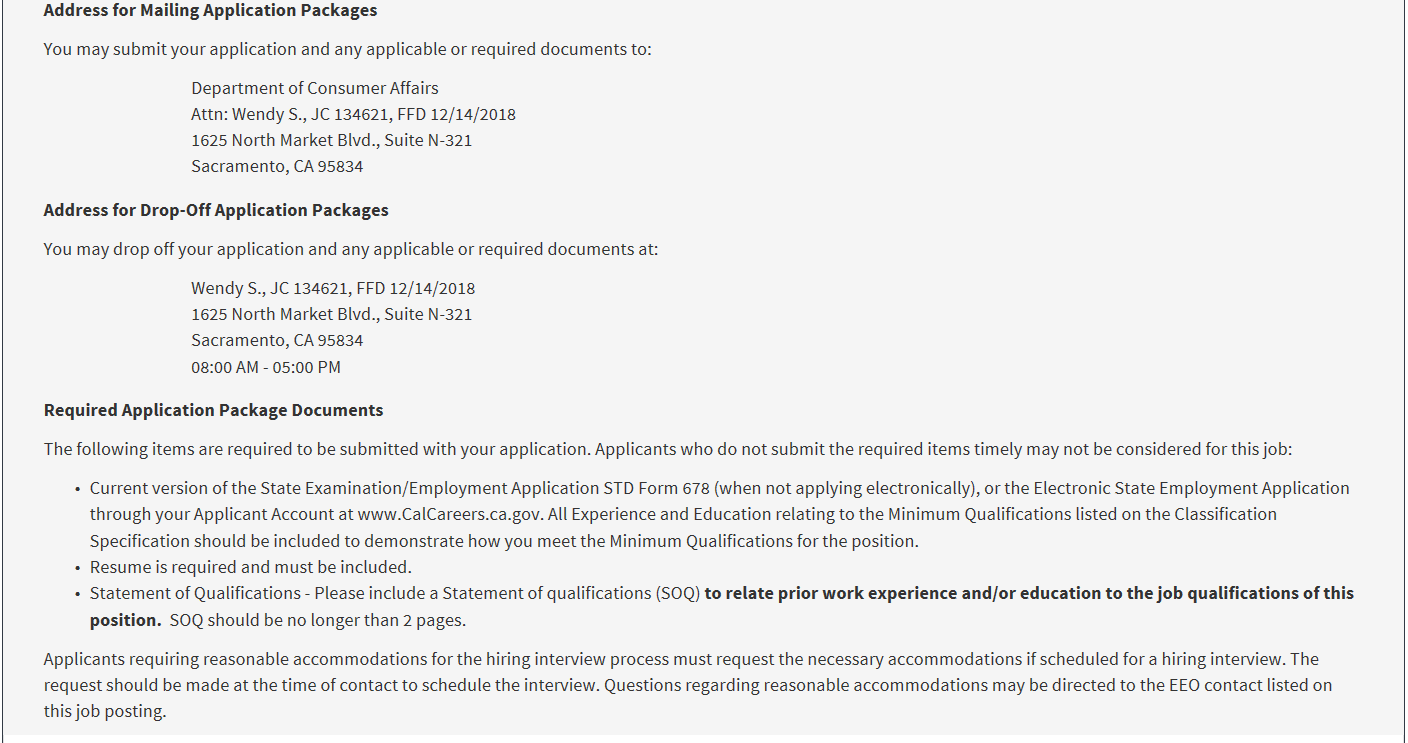This screenshot has width=1408, height=743.
Task: Click 'Required Application Package Documents' heading
Action: pyautogui.click(x=213, y=410)
